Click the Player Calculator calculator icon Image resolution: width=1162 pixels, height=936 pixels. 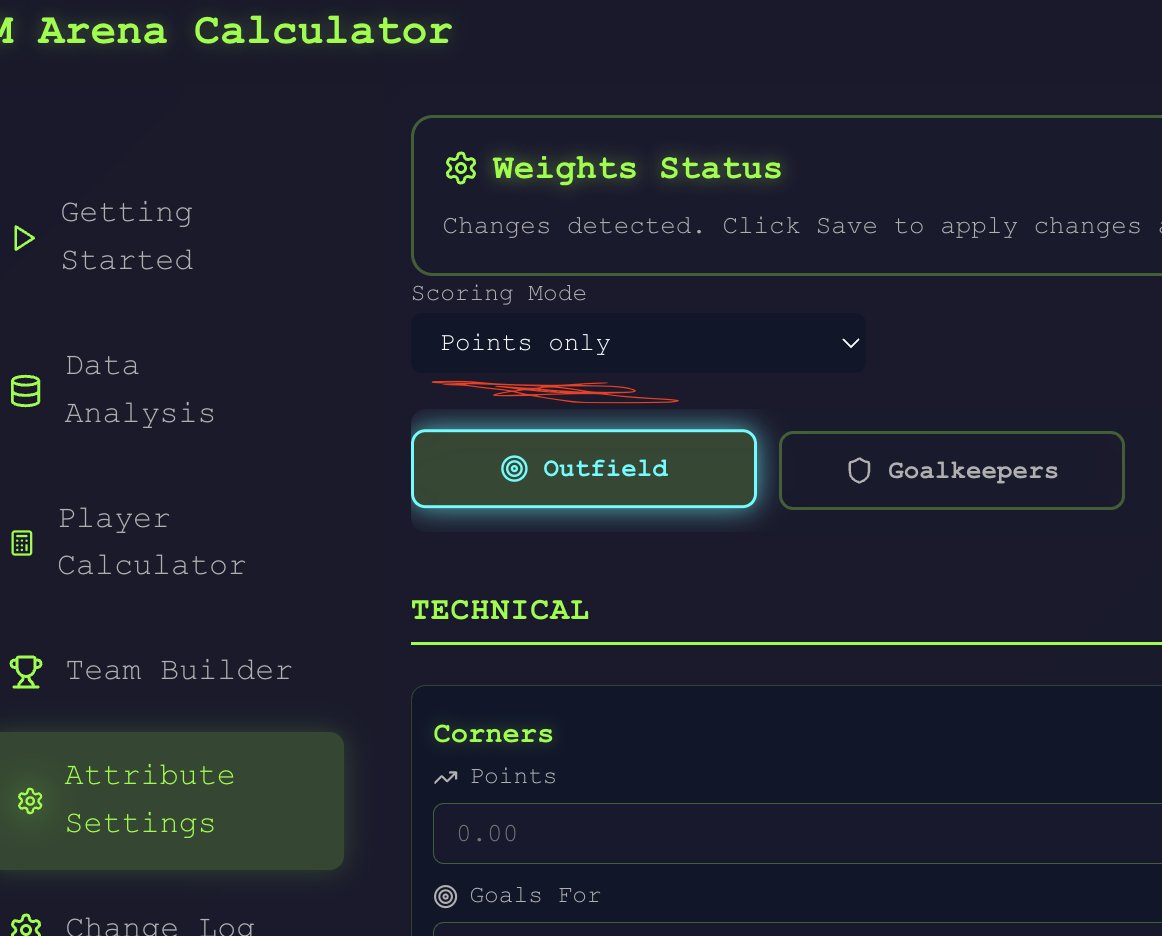point(21,543)
